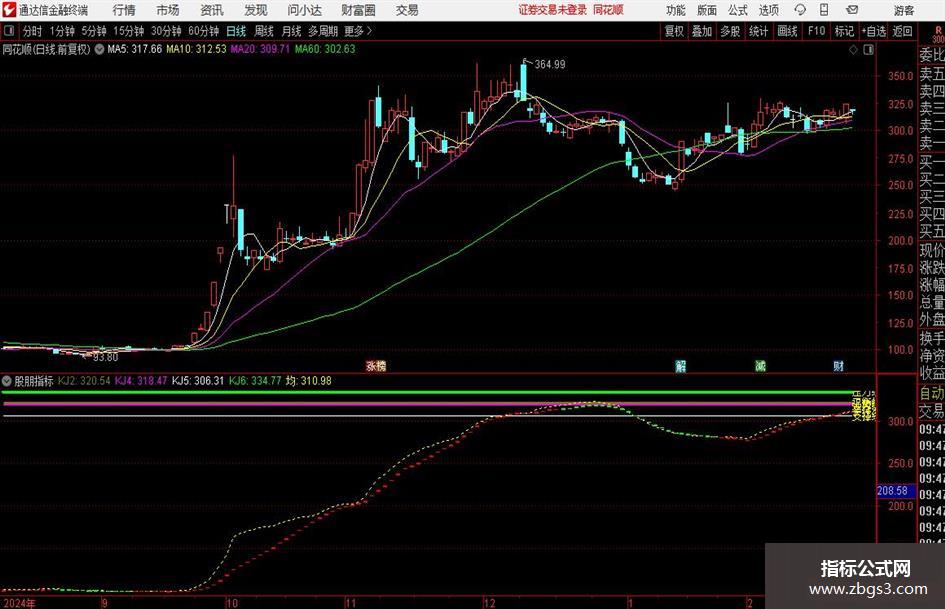Screen dimensions: 945x609
Task: Click the 减 event marker
Action: click(761, 365)
